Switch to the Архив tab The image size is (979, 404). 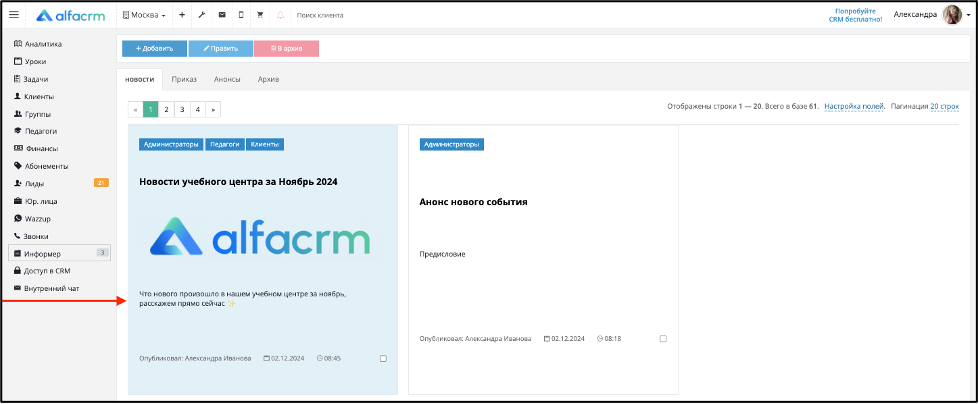[x=268, y=79]
